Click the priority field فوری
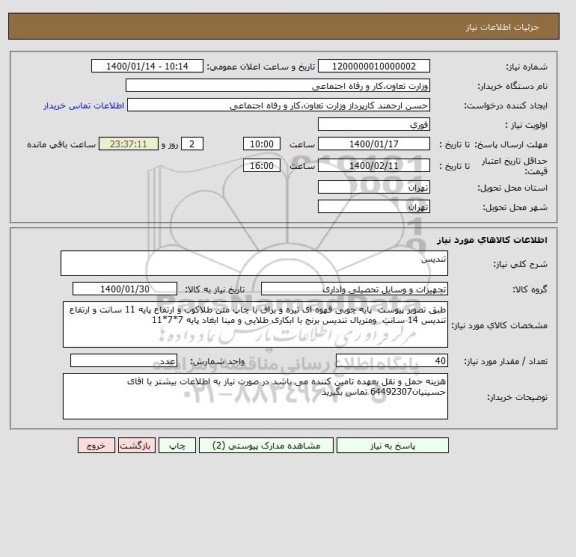 click(374, 125)
